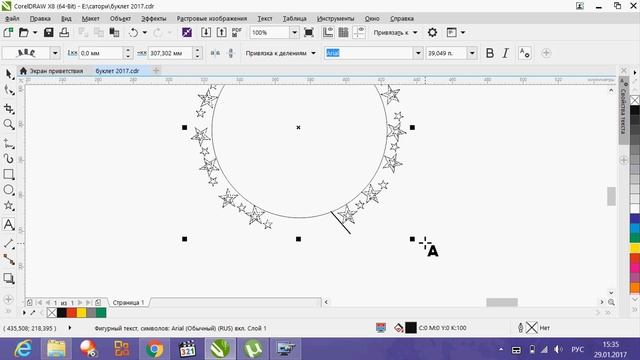Select the Страница 1 page tab
Image resolution: width=640 pixels, height=360 pixels.
tap(128, 302)
